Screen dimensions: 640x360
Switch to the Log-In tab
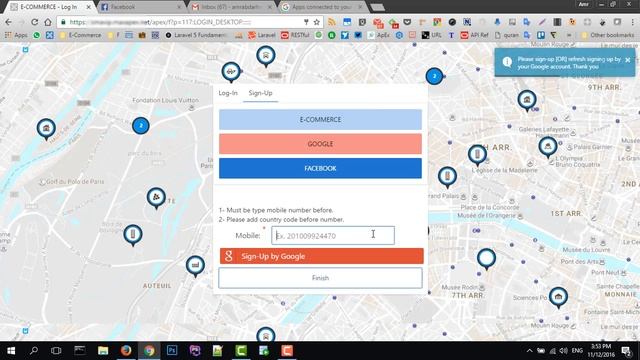point(228,93)
